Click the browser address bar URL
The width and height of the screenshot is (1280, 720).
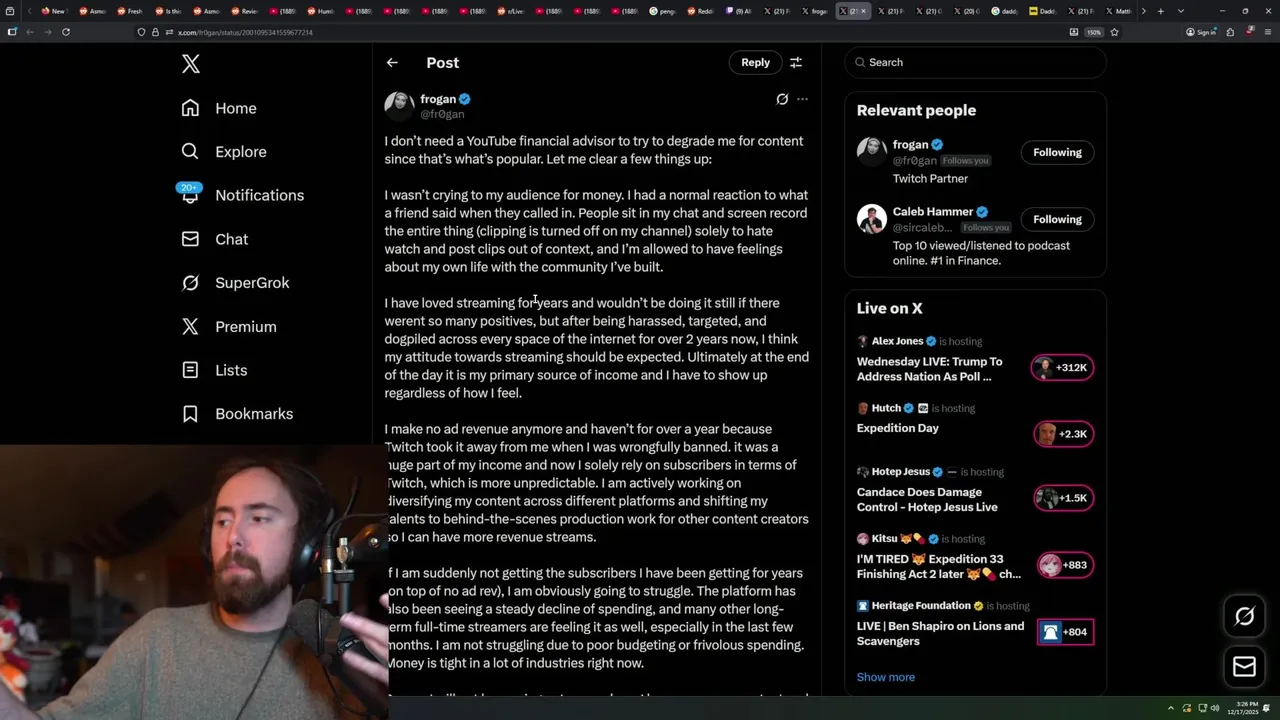click(x=245, y=32)
